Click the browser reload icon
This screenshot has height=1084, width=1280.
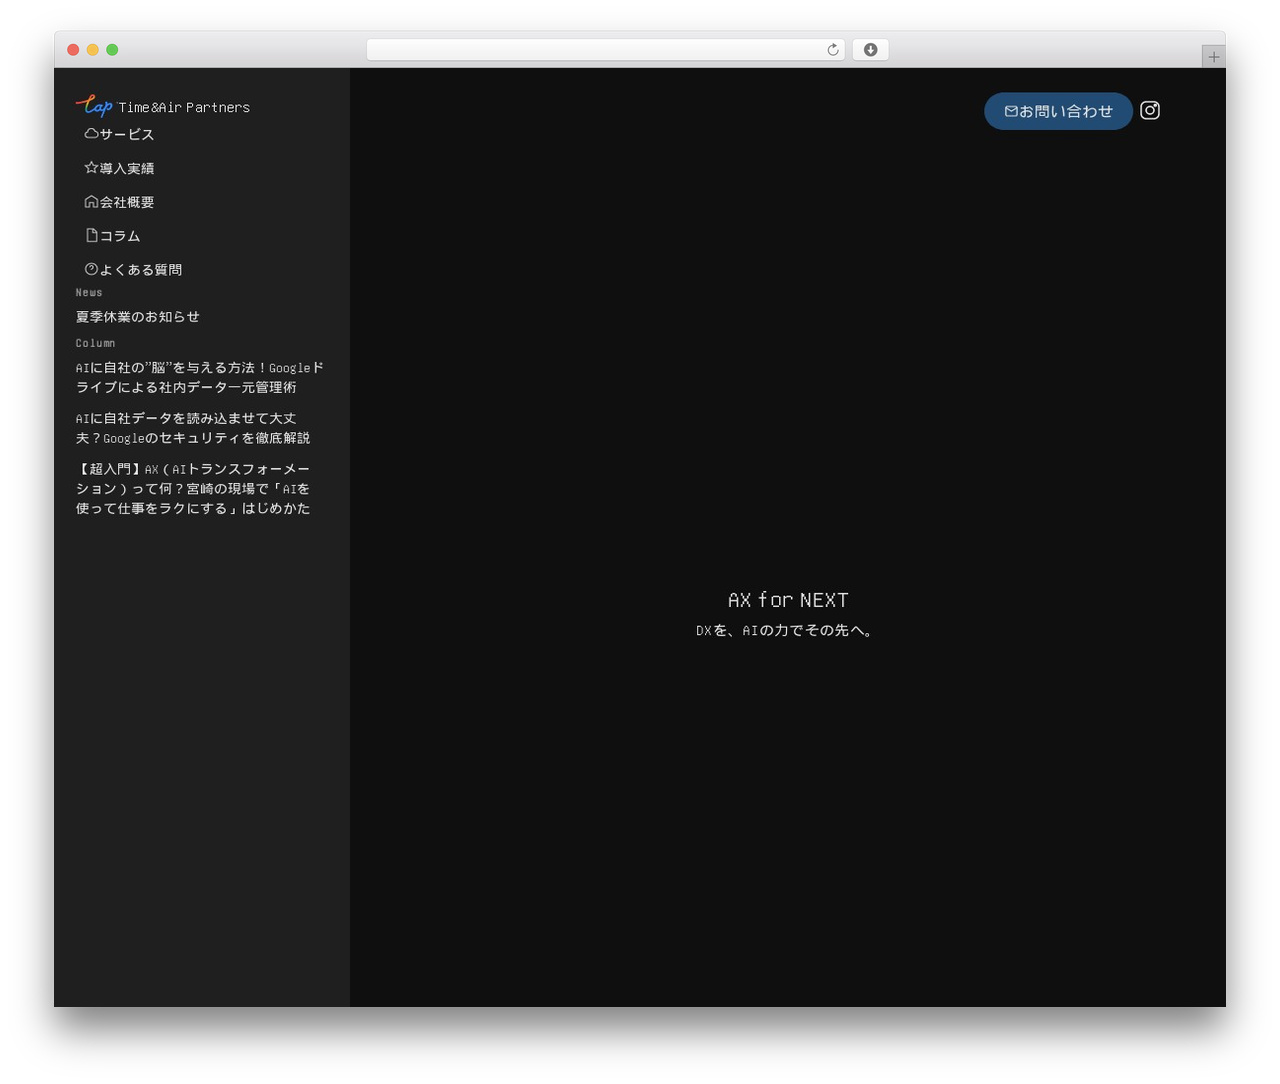click(x=833, y=50)
